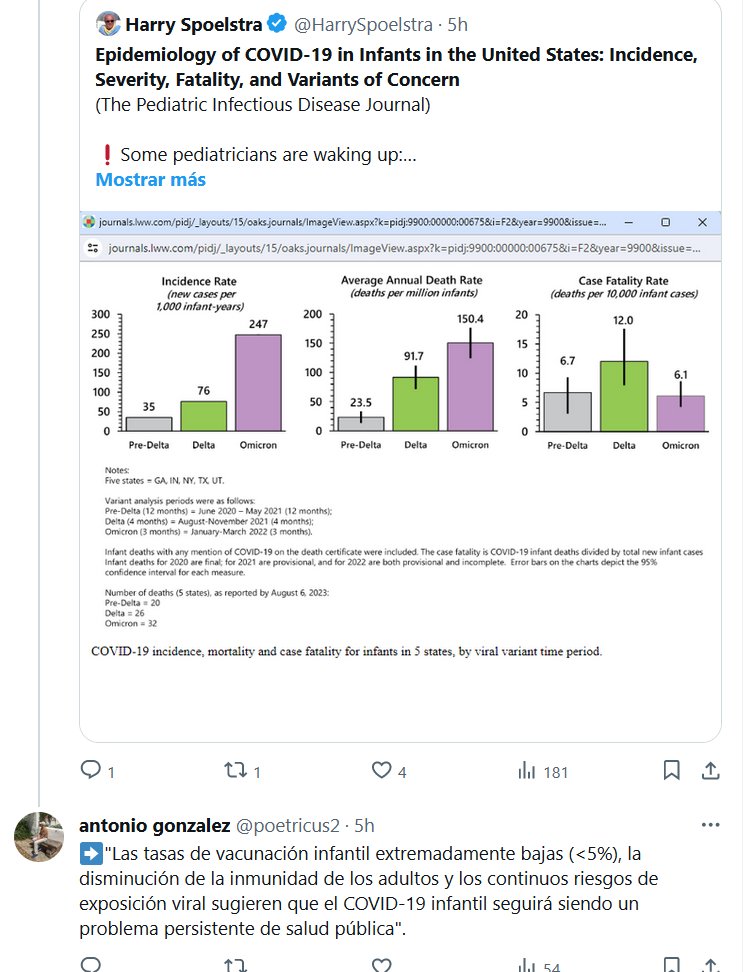The width and height of the screenshot is (750, 972).
Task: Open three-dot menu on antonio gonzalez reply
Action: pos(710,825)
